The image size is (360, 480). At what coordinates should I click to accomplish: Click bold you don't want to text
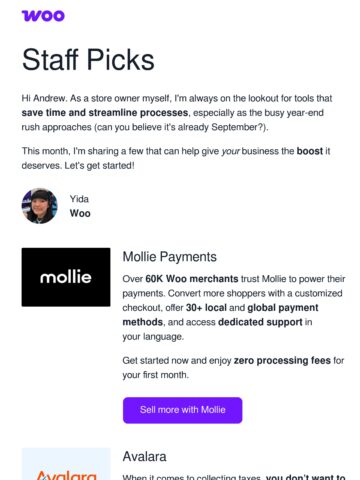tap(305, 476)
